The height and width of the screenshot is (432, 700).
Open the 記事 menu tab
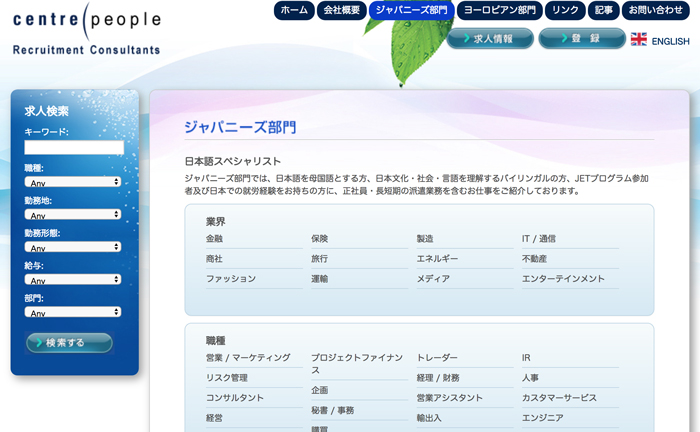[603, 10]
